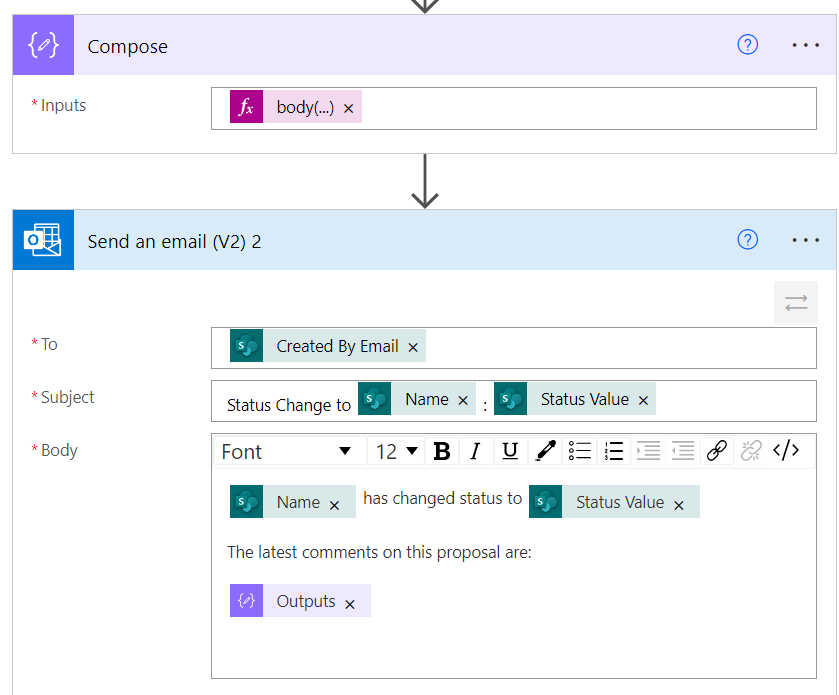Toggle italic formatting in body toolbar
The height and width of the screenshot is (695, 839).
[x=475, y=452]
